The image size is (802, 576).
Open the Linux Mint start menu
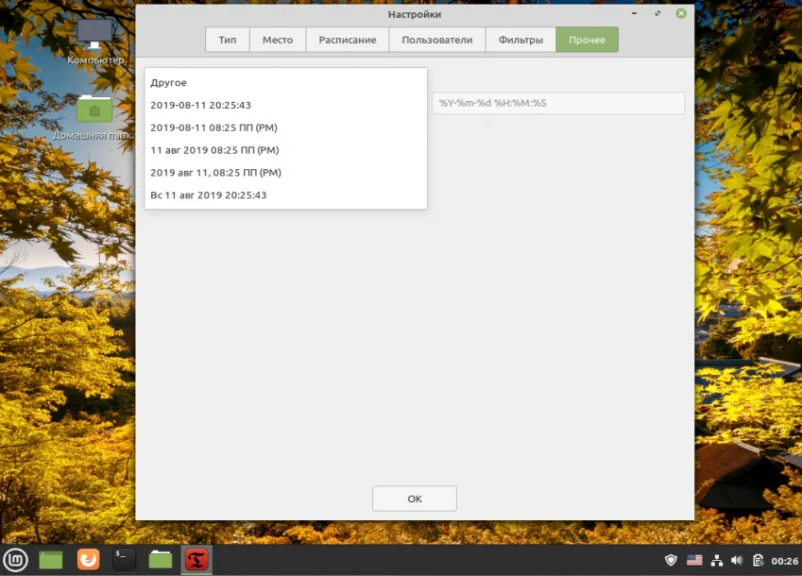15,560
